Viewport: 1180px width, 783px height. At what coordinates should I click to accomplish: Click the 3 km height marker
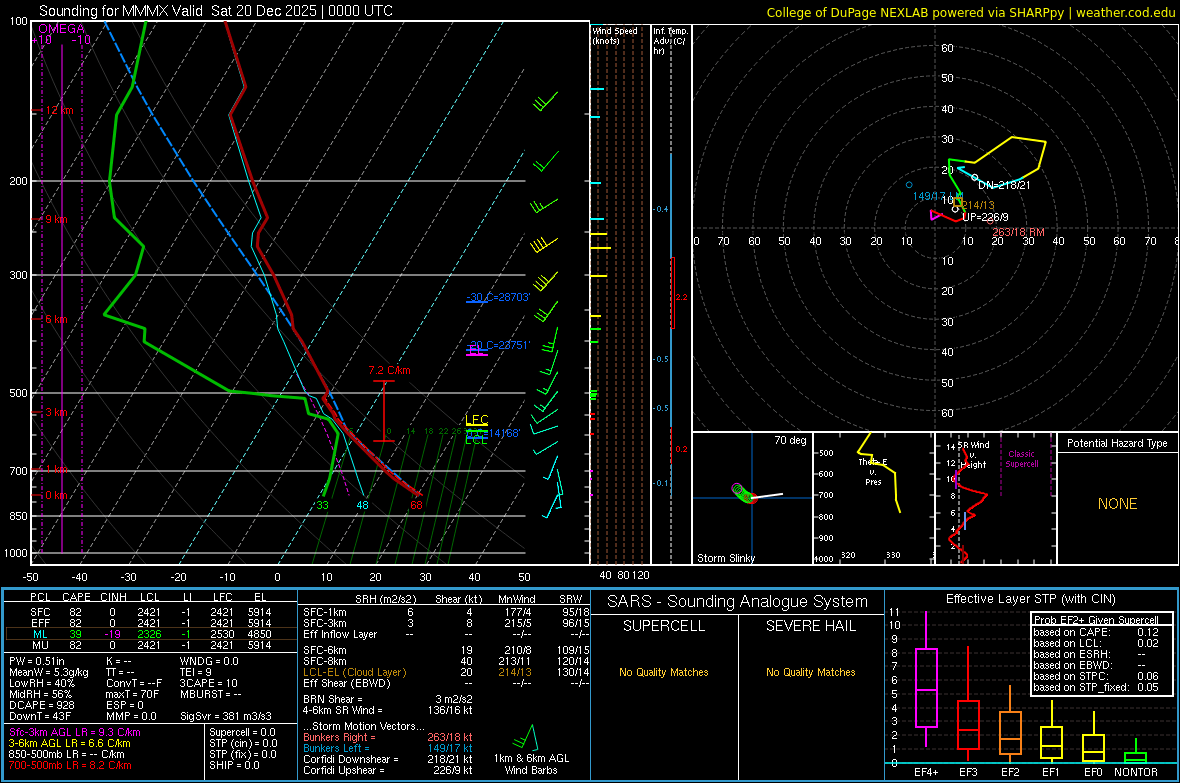click(56, 412)
